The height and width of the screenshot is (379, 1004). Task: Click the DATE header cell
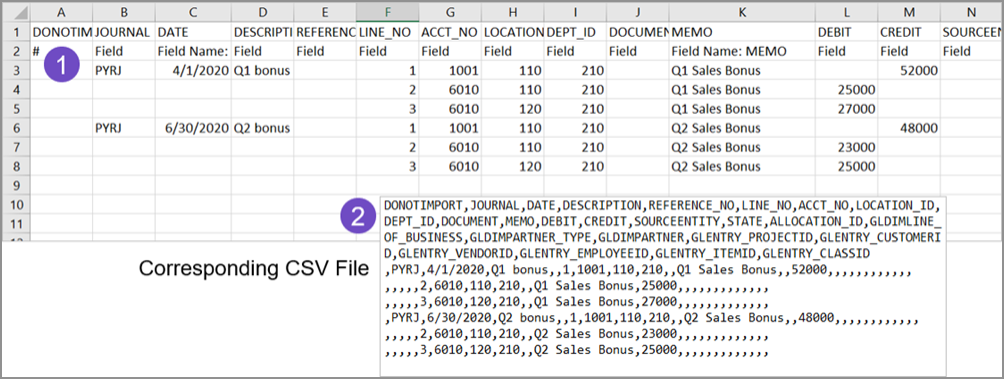[193, 31]
